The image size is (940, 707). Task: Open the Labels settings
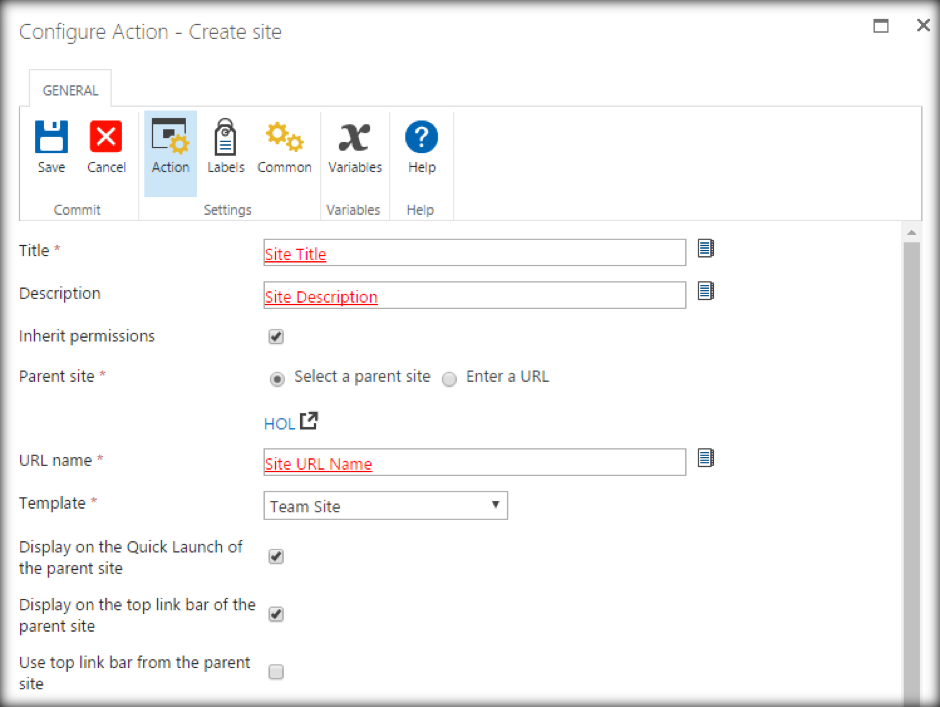point(225,137)
